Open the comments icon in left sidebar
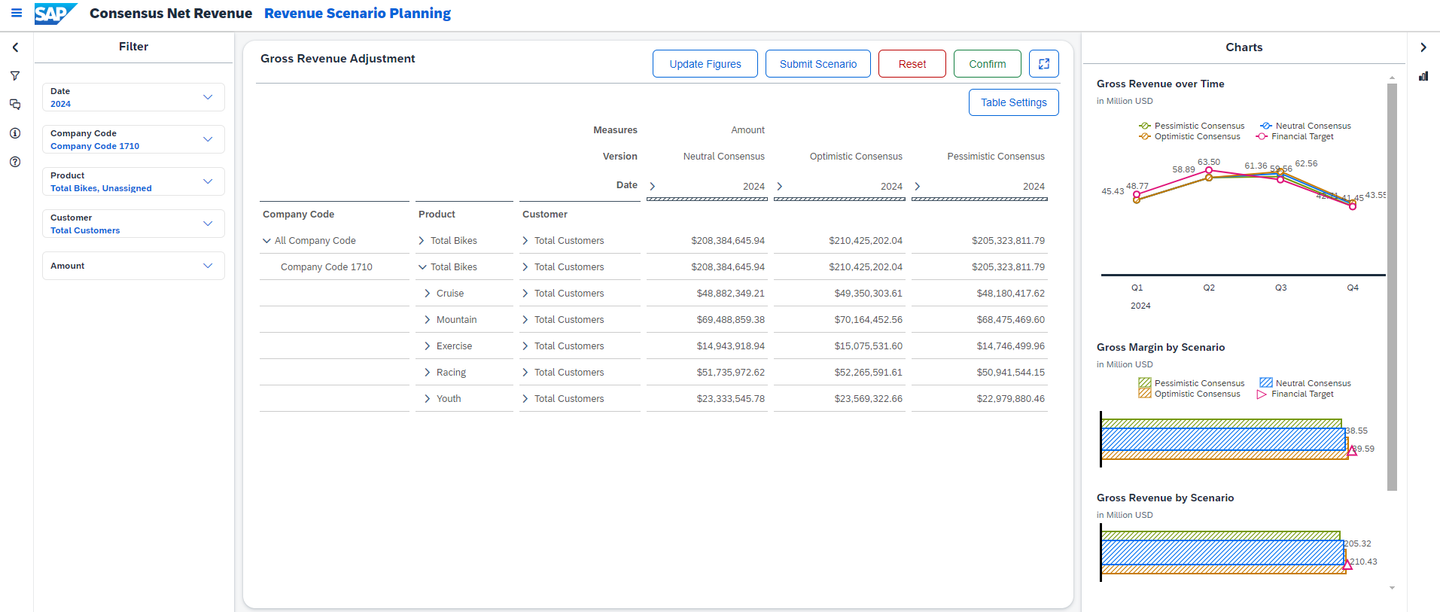1440x612 pixels. tap(15, 104)
